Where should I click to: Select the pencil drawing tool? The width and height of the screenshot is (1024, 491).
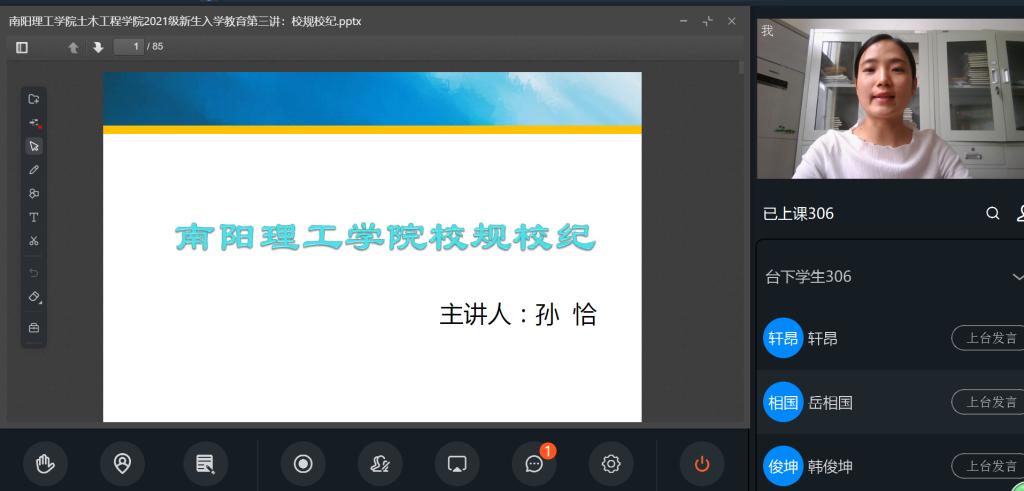(34, 170)
